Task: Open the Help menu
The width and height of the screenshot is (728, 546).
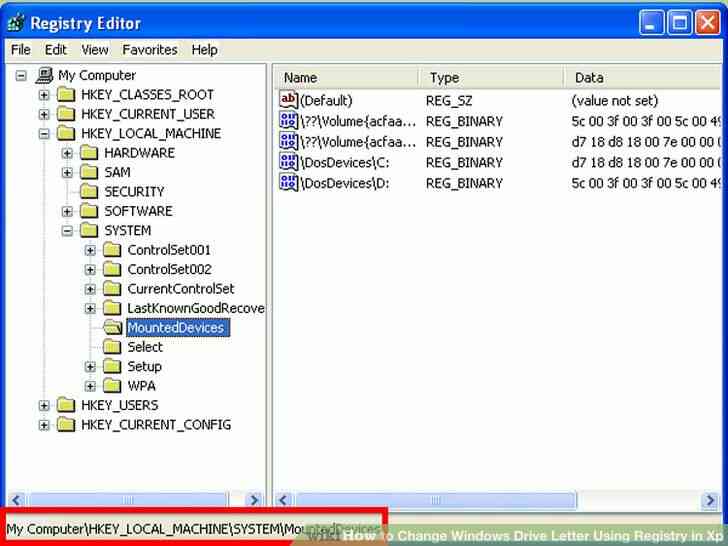Action: (205, 50)
